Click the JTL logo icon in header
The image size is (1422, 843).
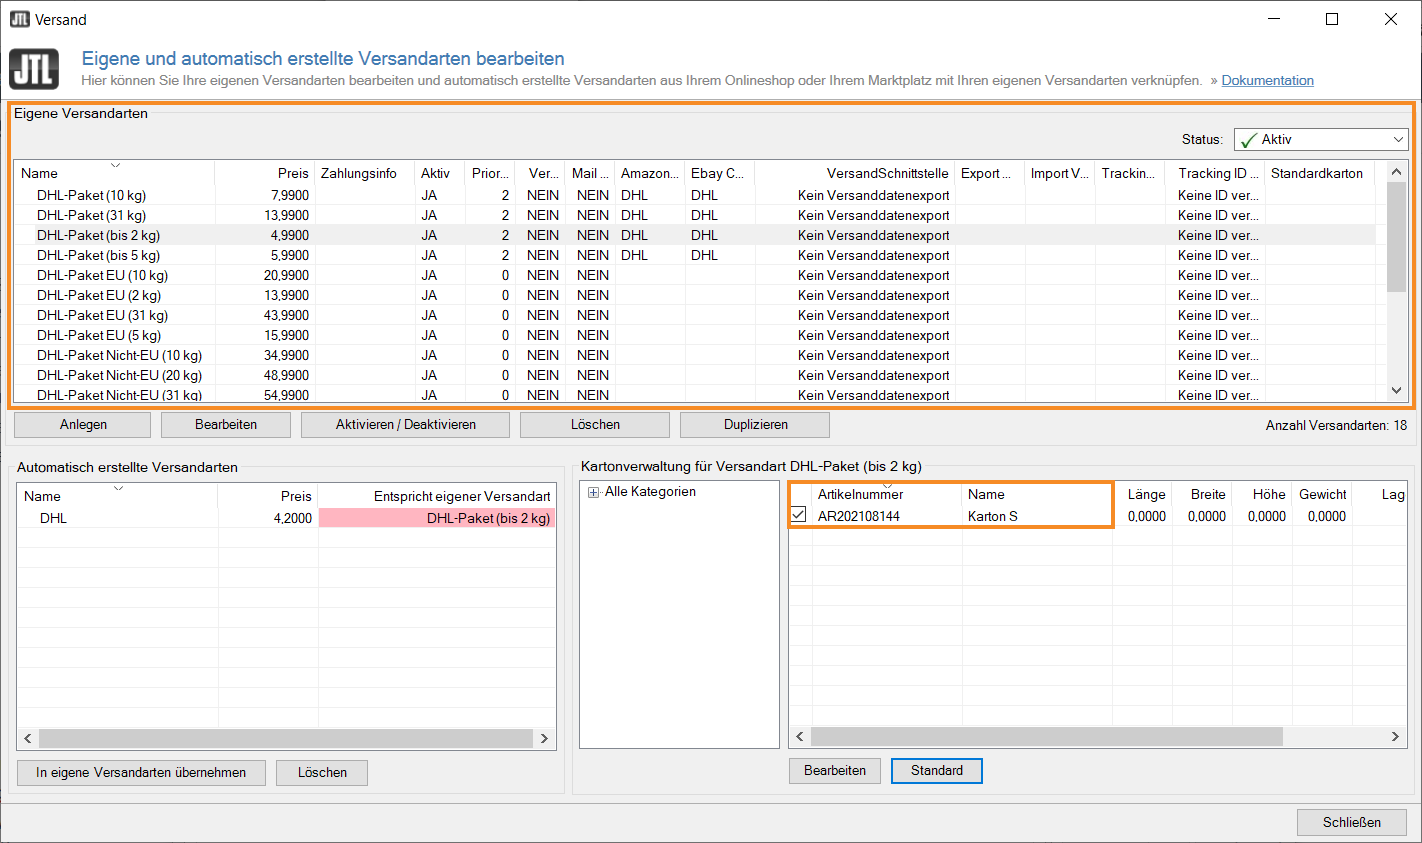[34, 69]
